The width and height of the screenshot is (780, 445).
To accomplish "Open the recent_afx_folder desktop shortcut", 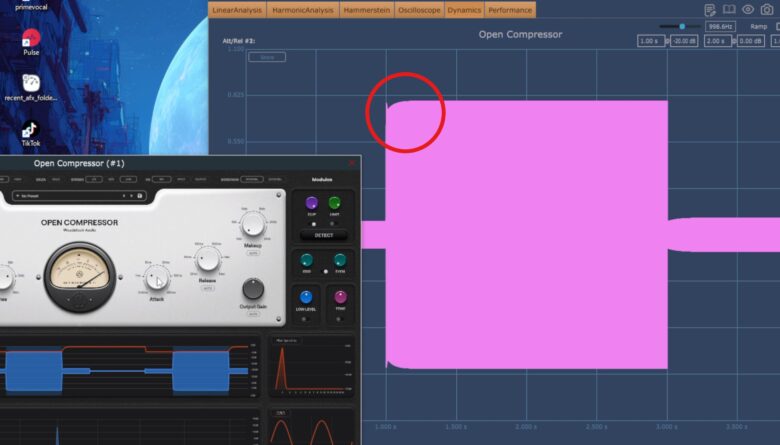I will pos(31,83).
